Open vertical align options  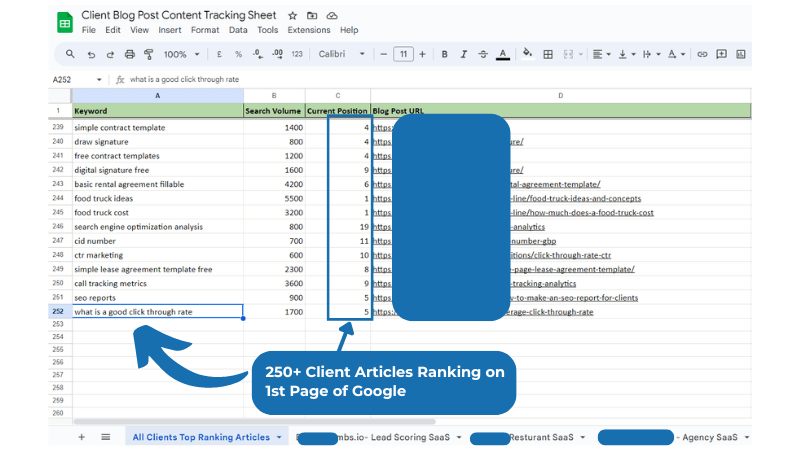(626, 54)
